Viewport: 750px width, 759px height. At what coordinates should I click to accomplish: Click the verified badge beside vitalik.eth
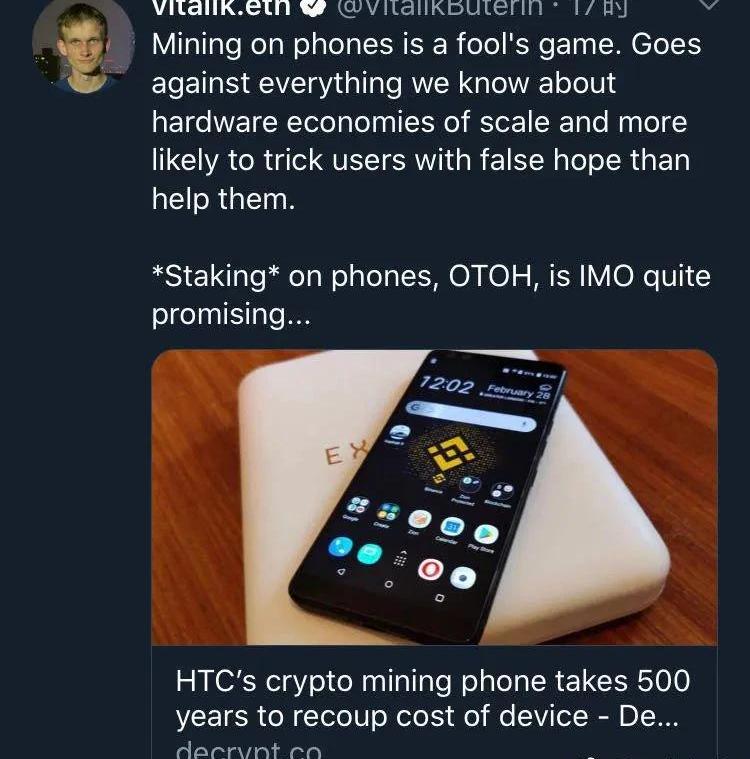[313, 7]
